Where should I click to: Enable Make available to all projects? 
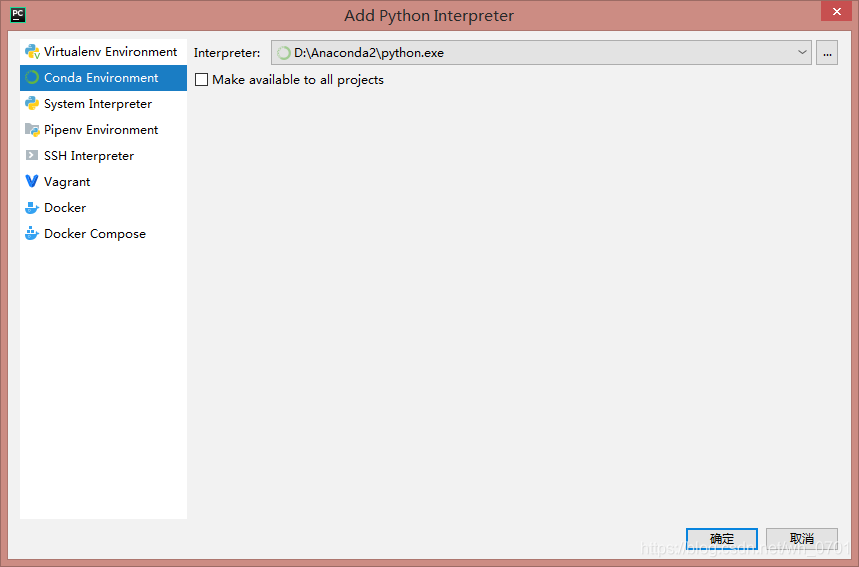202,80
